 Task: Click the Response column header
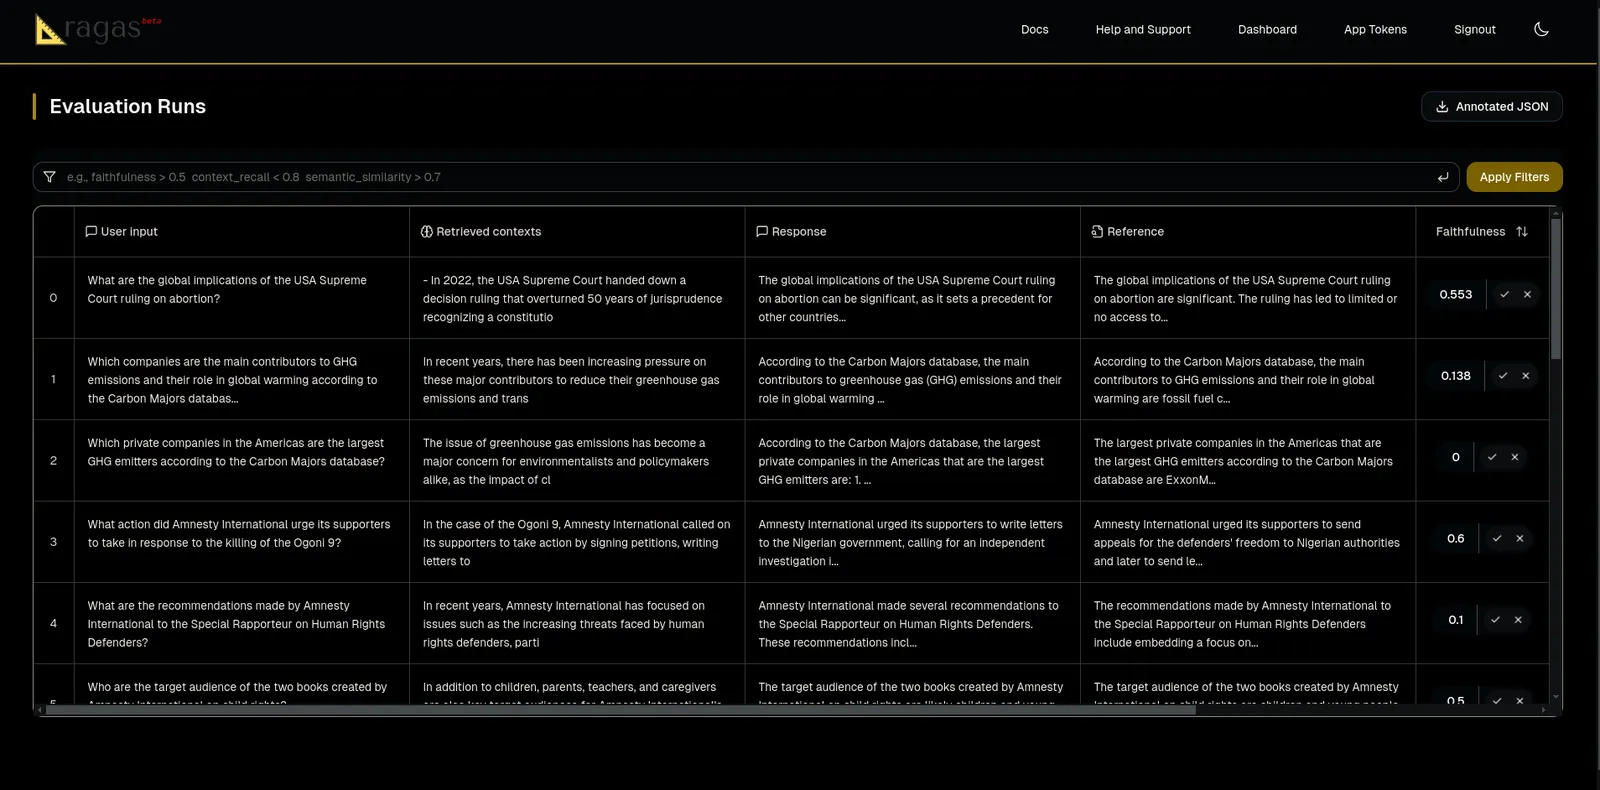[x=791, y=232]
